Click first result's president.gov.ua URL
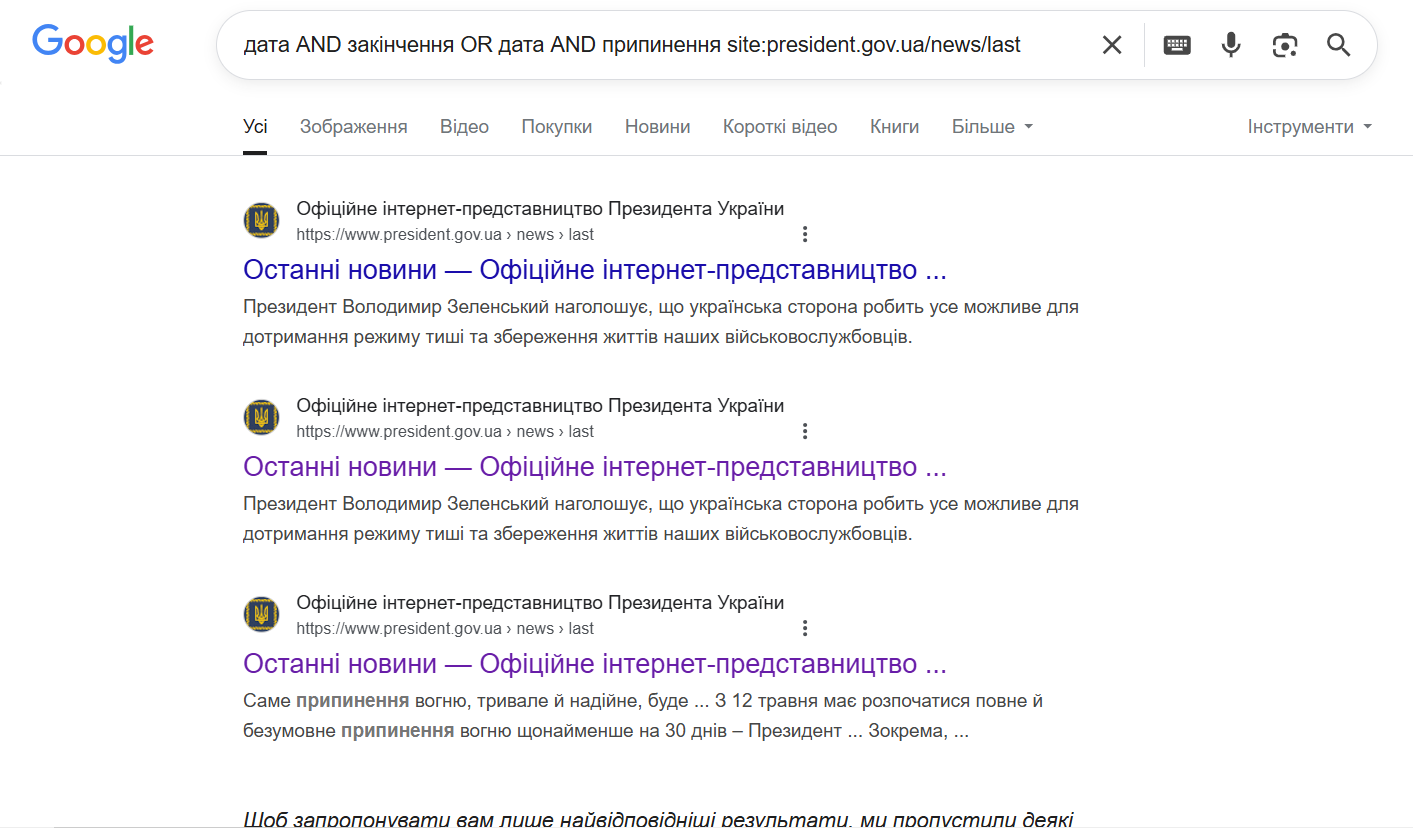This screenshot has height=828, width=1413. [x=445, y=235]
